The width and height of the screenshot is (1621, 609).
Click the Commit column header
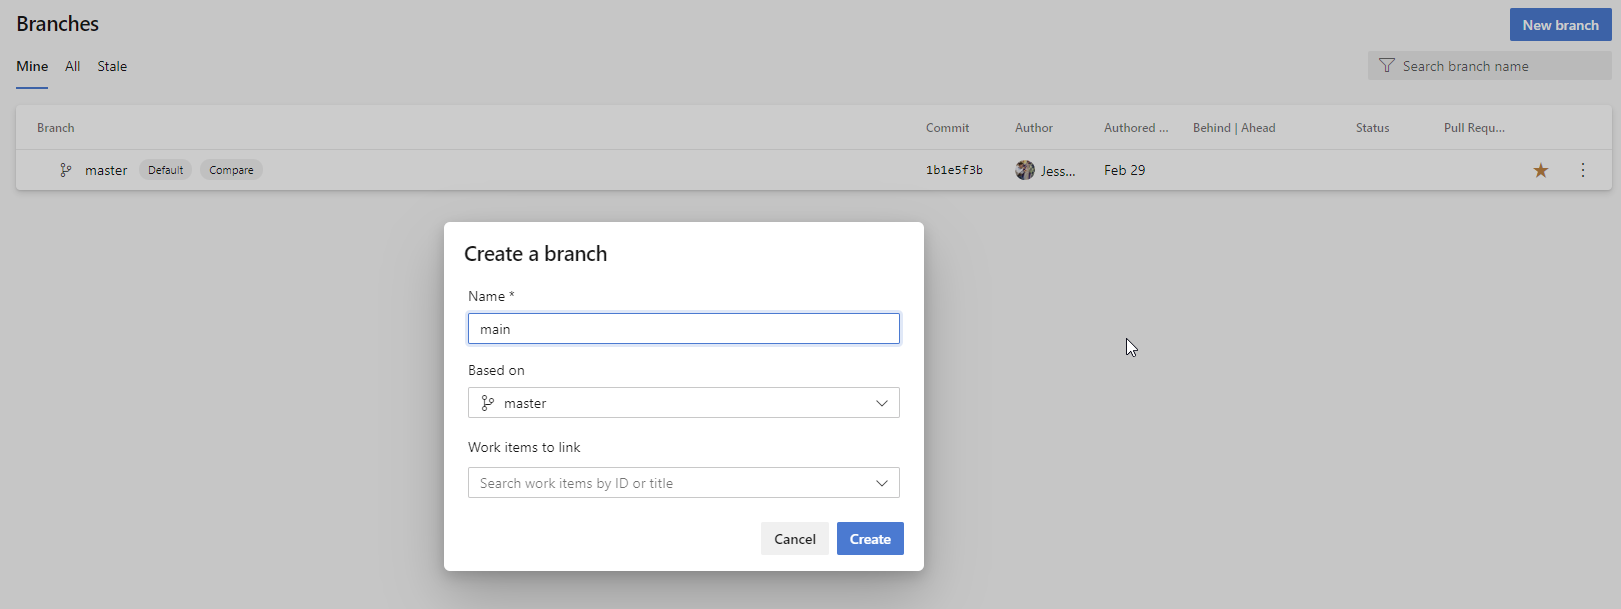pos(947,128)
